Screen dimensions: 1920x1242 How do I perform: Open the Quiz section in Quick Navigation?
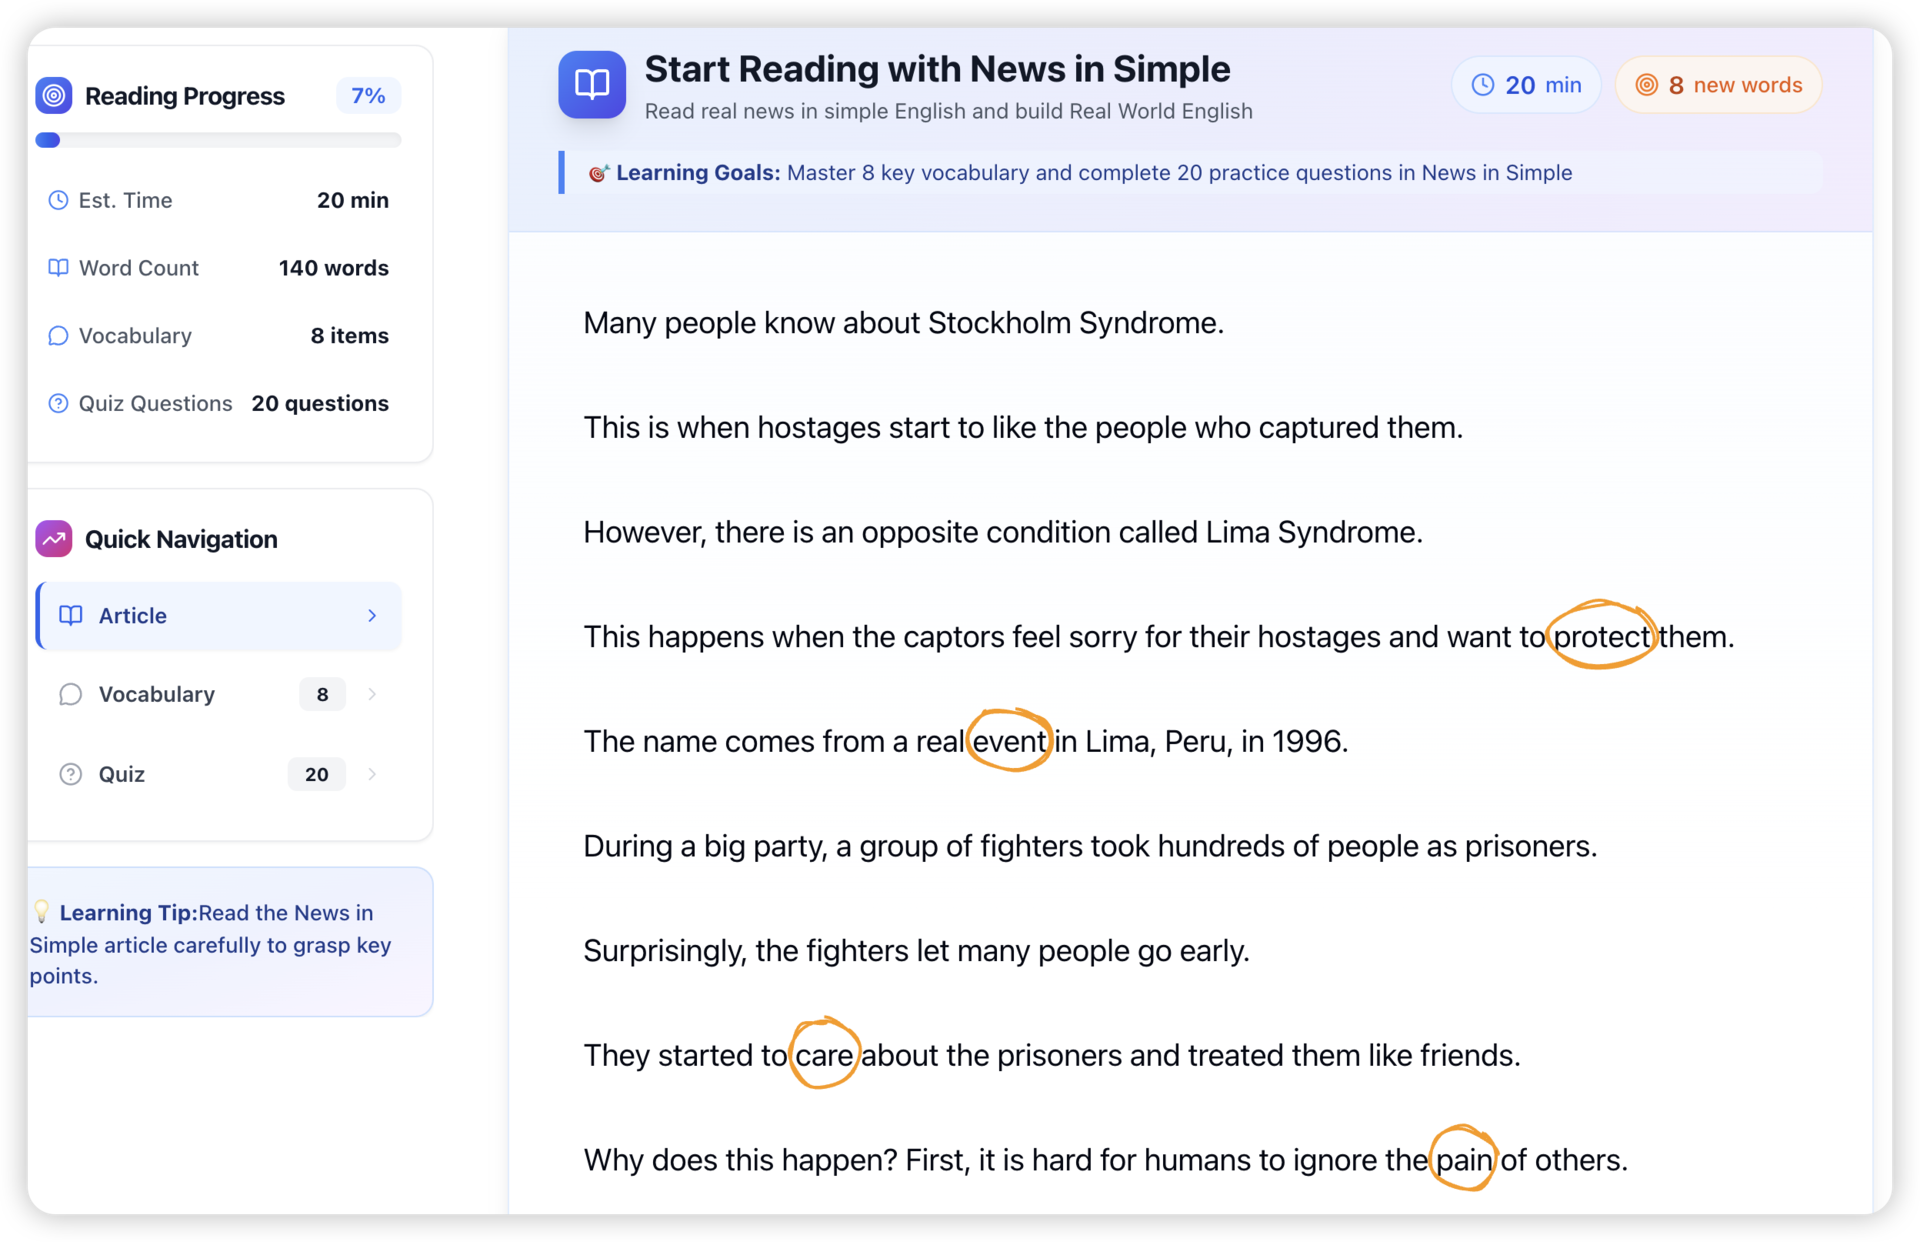(122, 774)
